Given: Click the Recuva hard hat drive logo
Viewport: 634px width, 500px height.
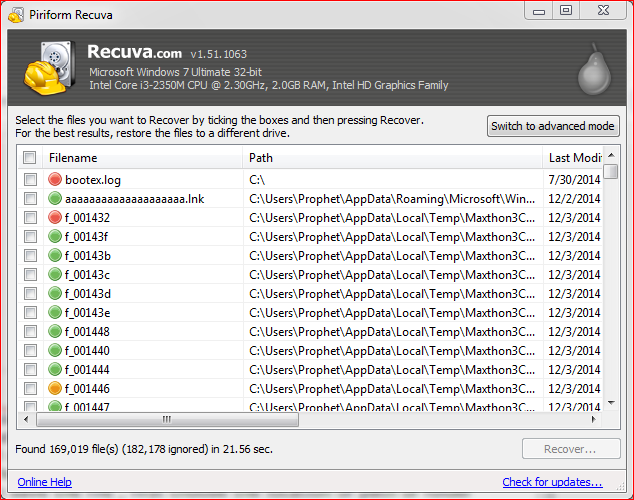Looking at the screenshot, I should coord(49,68).
